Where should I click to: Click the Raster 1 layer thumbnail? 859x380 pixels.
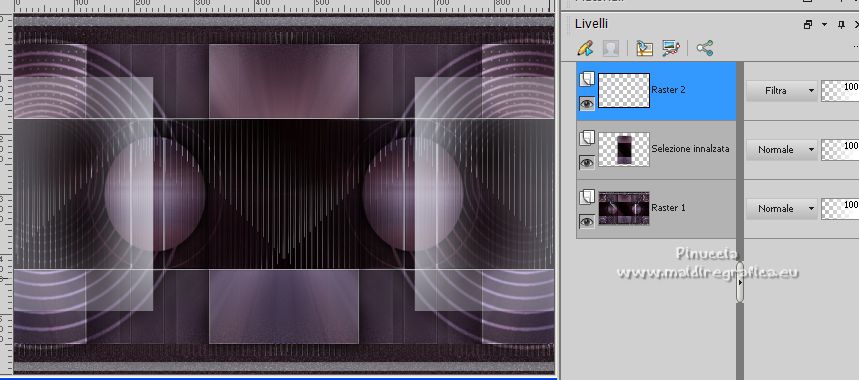[x=624, y=208]
